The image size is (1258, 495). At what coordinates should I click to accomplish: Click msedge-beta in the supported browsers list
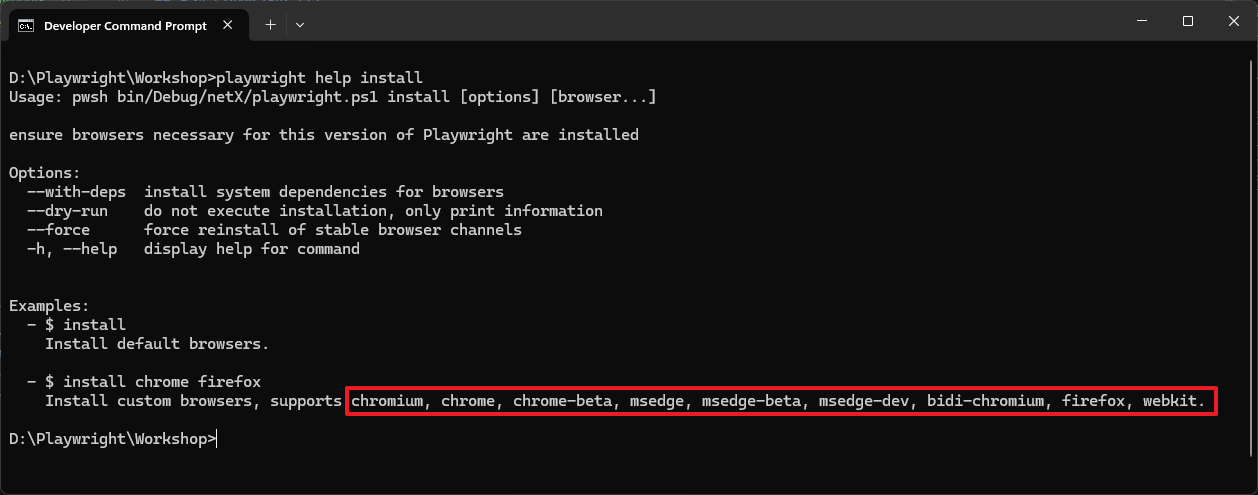click(x=751, y=401)
